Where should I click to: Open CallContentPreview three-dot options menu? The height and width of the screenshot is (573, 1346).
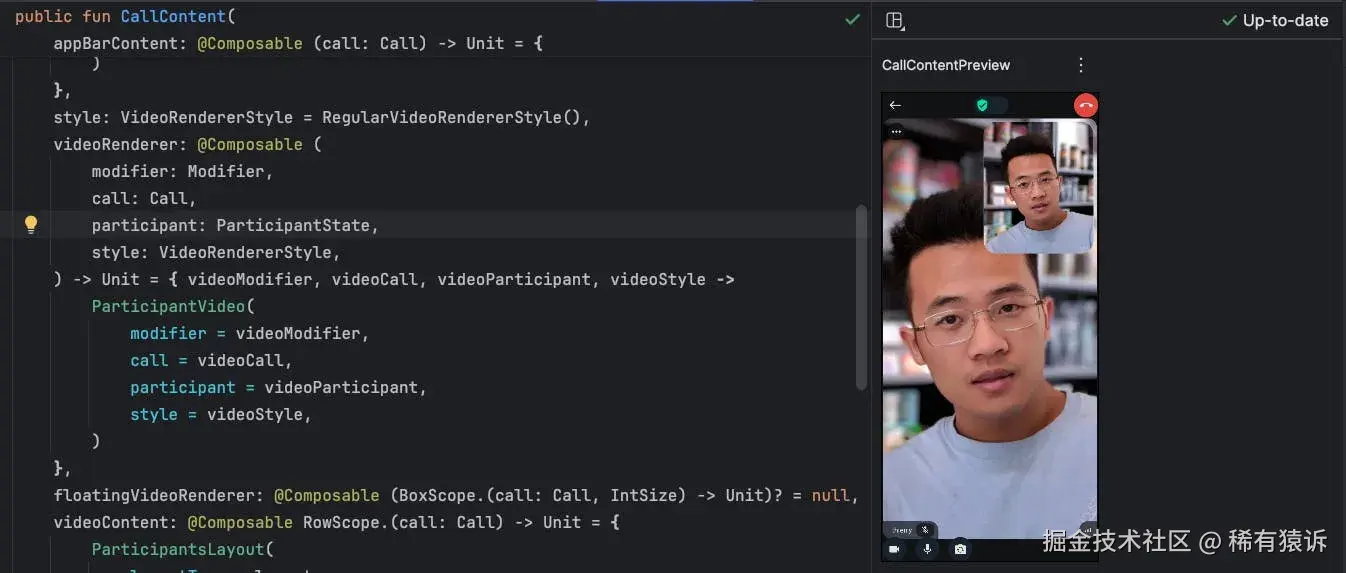(x=1080, y=65)
